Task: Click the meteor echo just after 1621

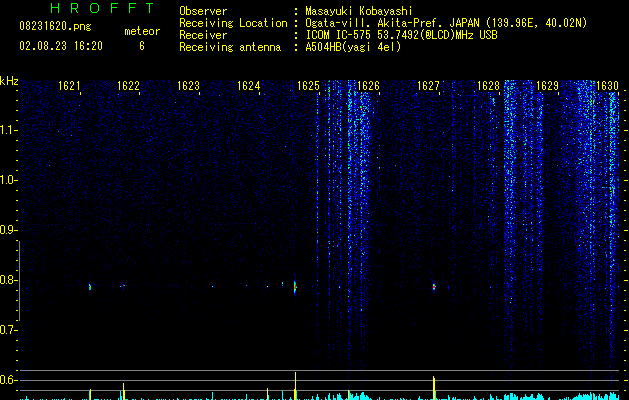Action: pyautogui.click(x=90, y=286)
